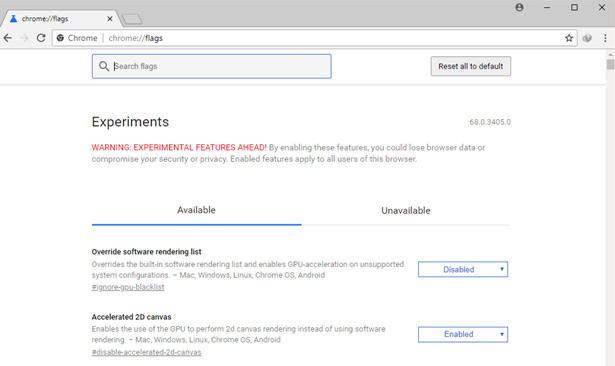Click the Chrome site info icon in address bar
The height and width of the screenshot is (366, 615).
[60, 38]
